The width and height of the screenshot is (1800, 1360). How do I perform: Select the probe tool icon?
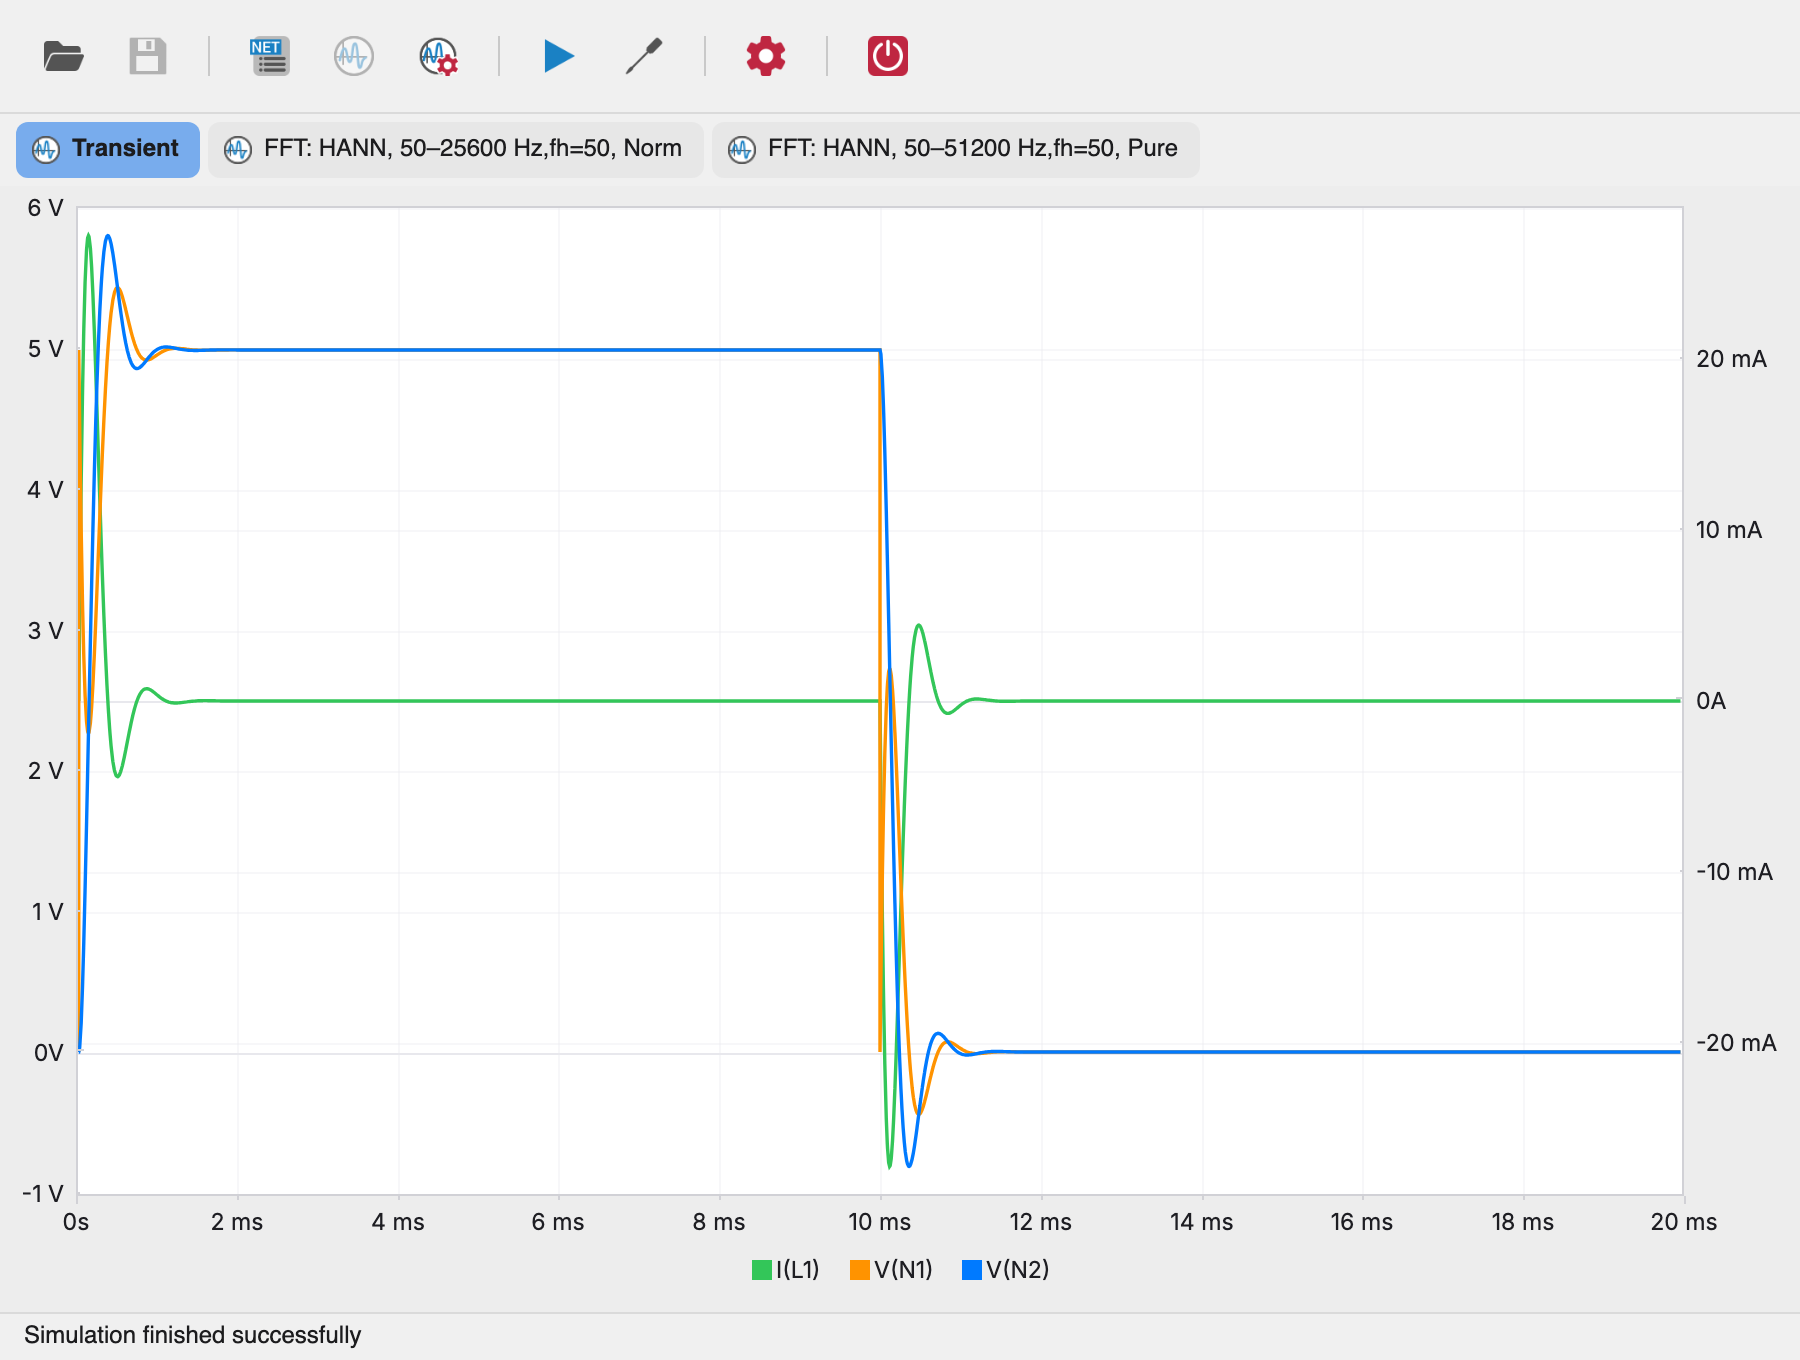tap(644, 56)
